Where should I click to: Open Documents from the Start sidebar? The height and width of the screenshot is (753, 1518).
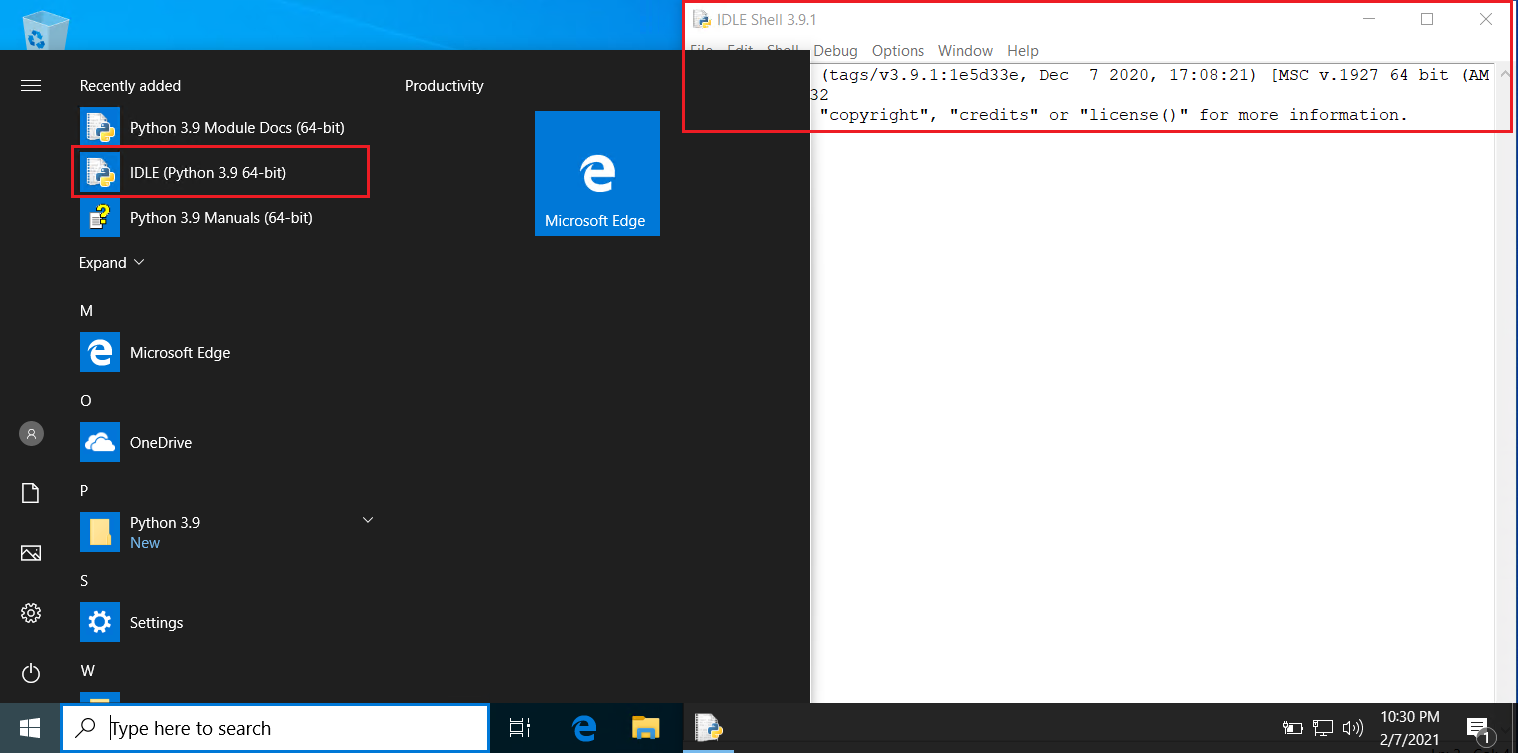[31, 493]
